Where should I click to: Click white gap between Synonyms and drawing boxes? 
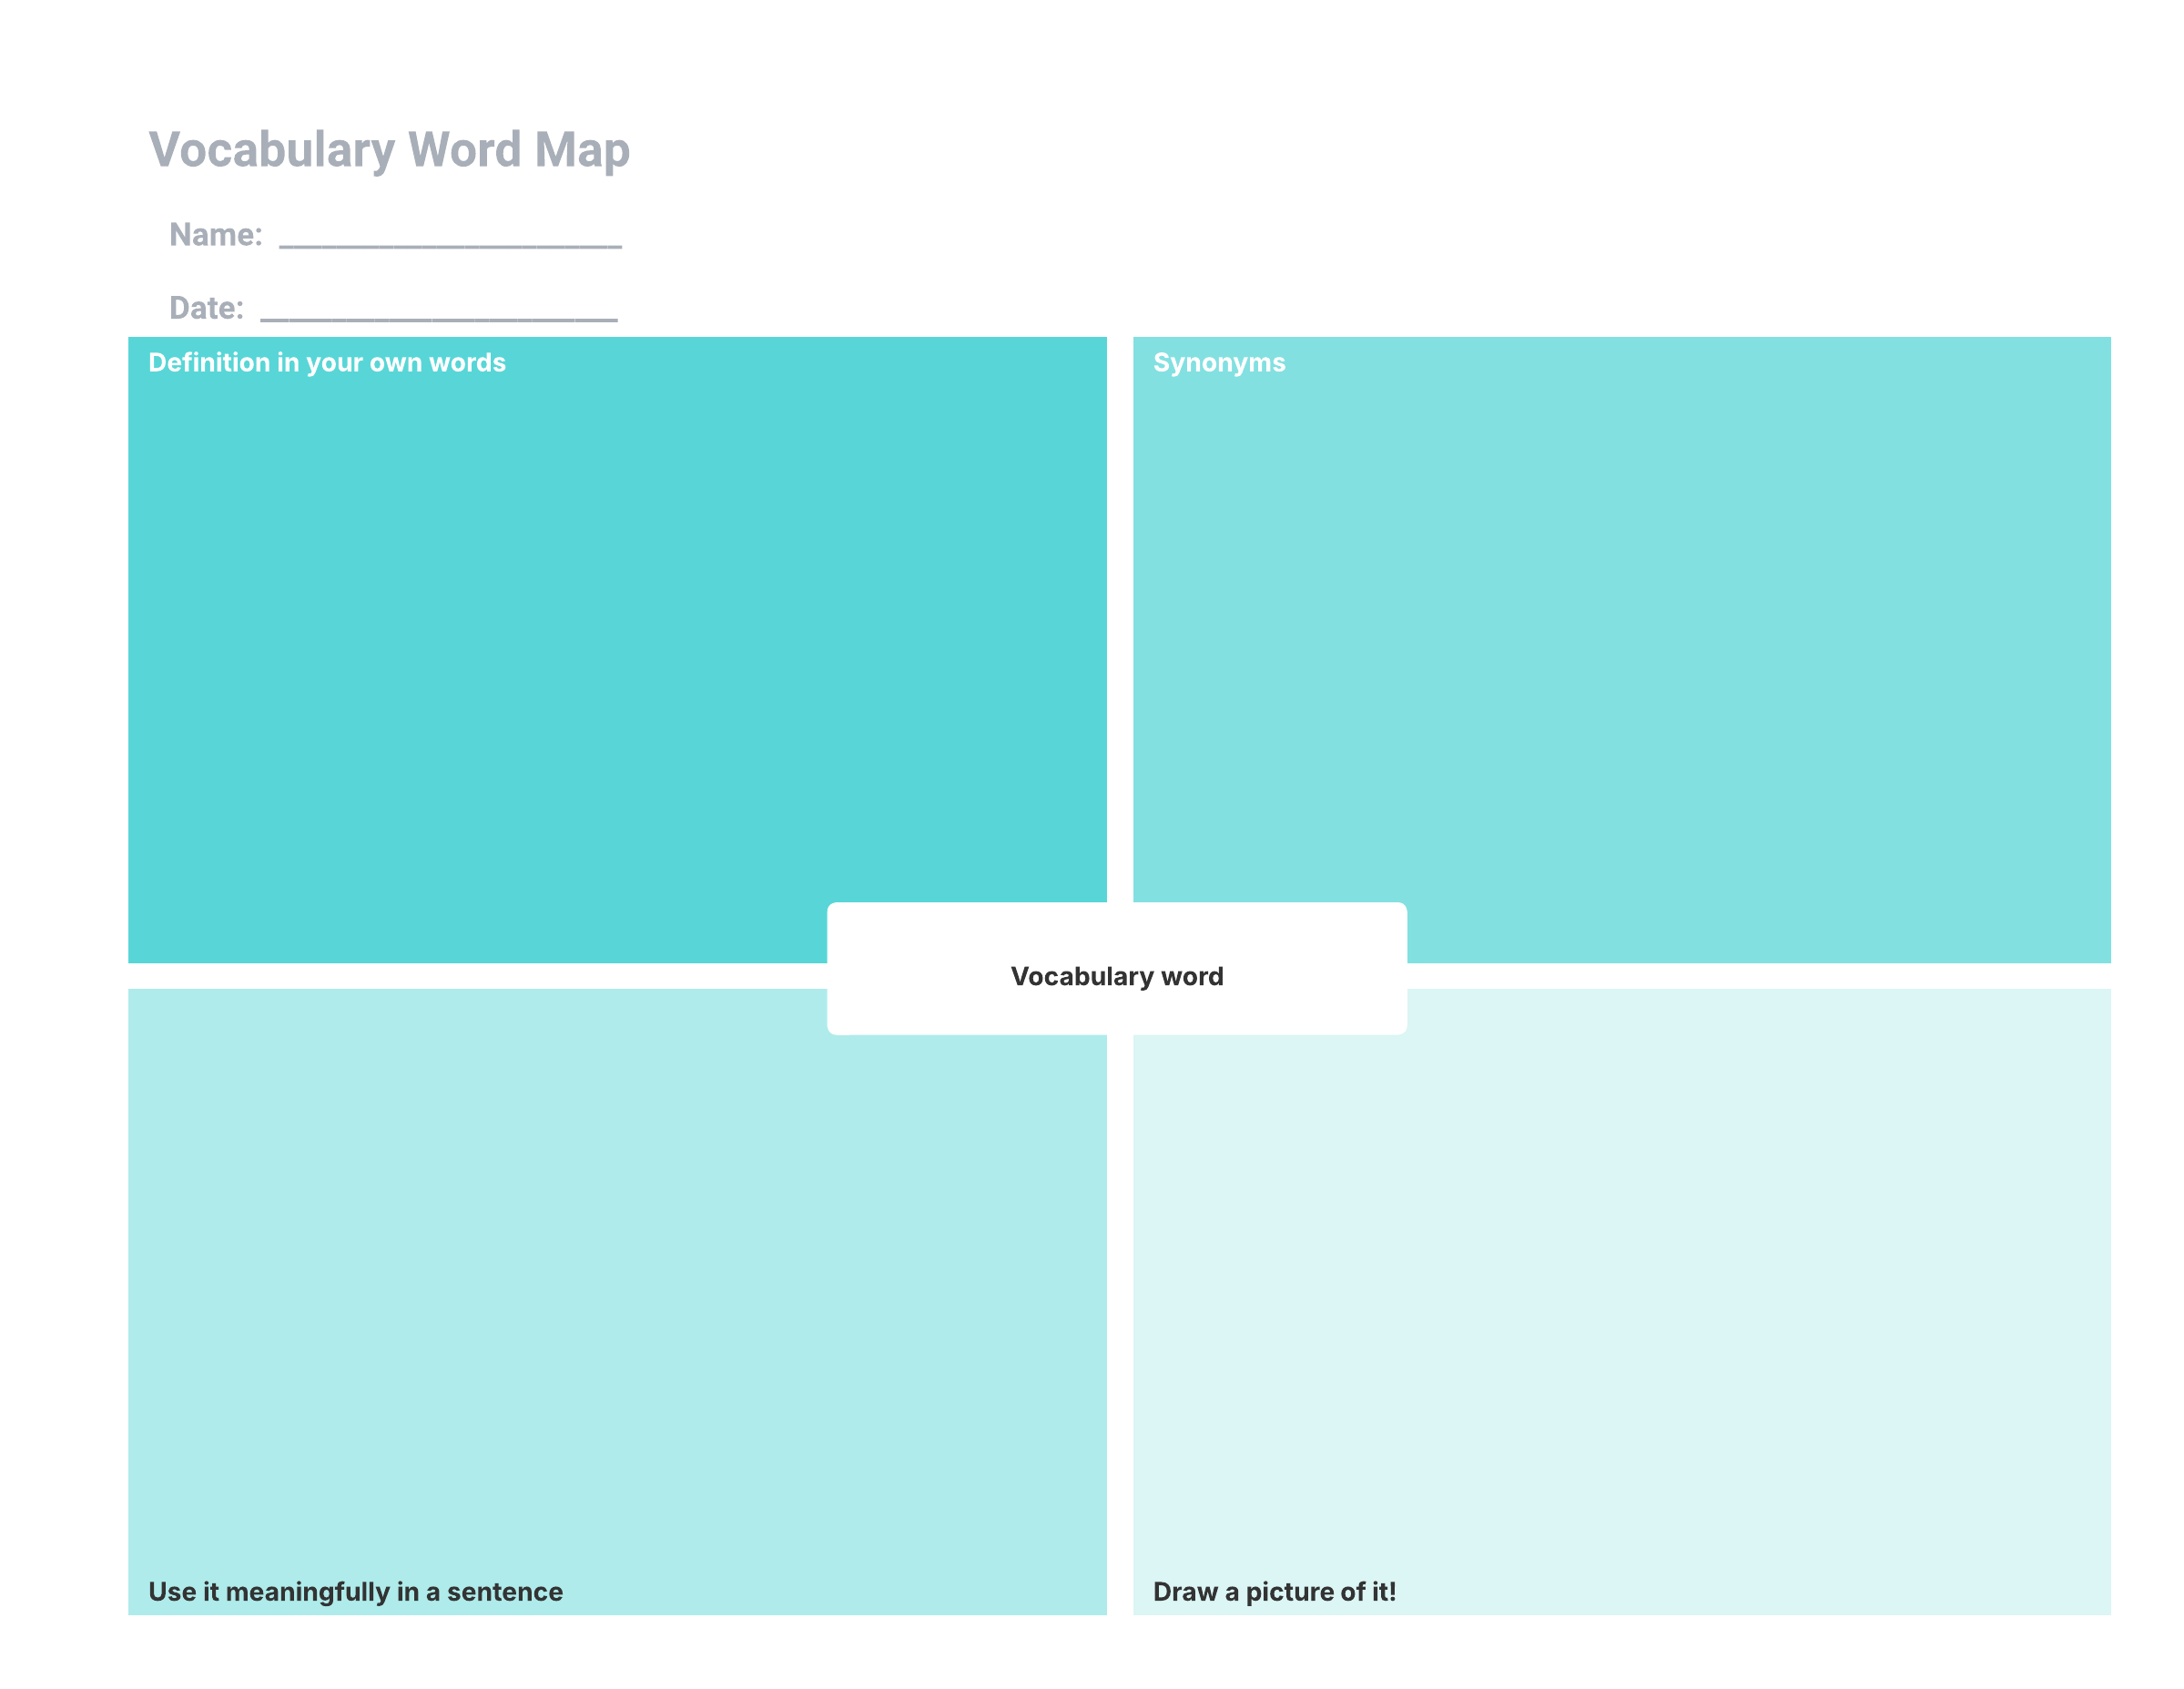1760,976
